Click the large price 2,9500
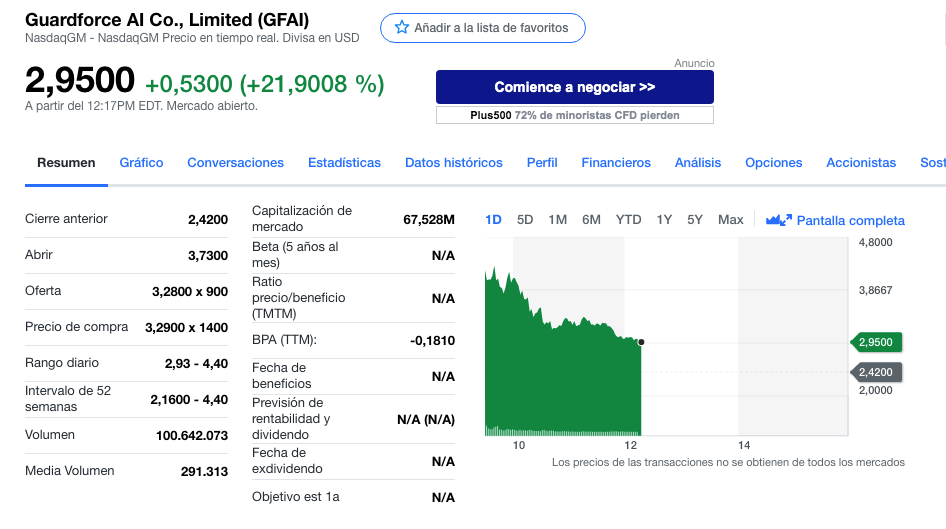This screenshot has height=529, width=946. tap(80, 80)
